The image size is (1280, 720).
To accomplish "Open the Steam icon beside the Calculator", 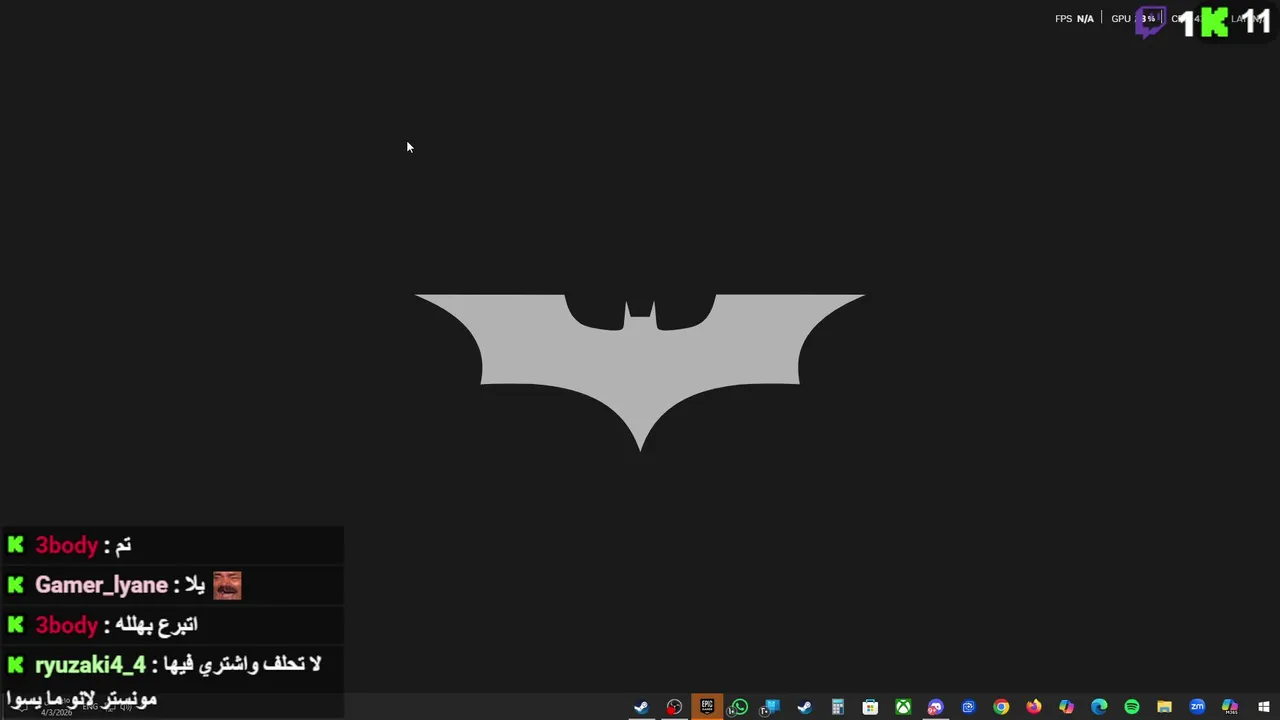I will 804,707.
